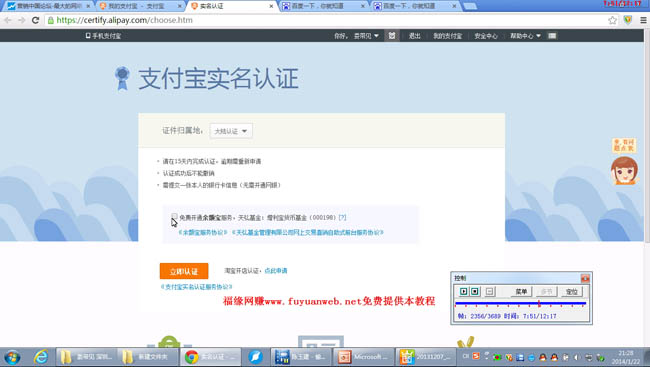Screen dimensions: 650x367
Task: Click the blue playback progress bar
Action: (x=520, y=304)
